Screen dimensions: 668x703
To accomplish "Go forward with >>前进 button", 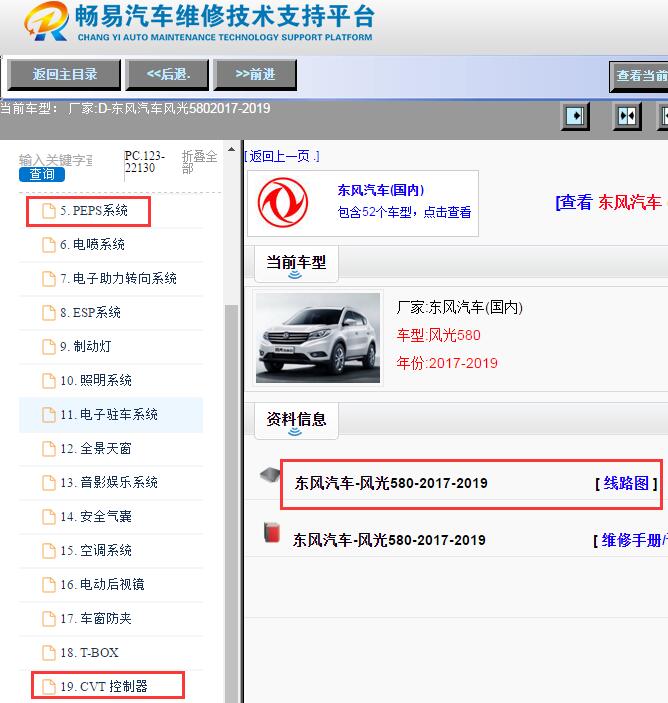I will coord(255,74).
